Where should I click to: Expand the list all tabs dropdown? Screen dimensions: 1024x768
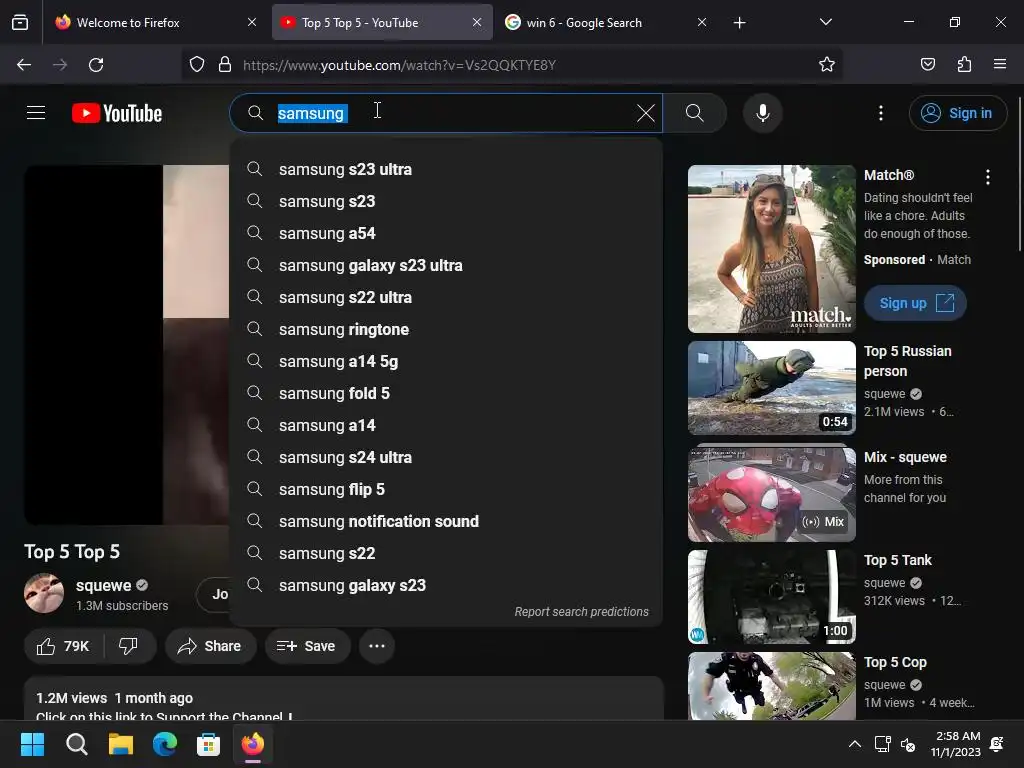825,22
